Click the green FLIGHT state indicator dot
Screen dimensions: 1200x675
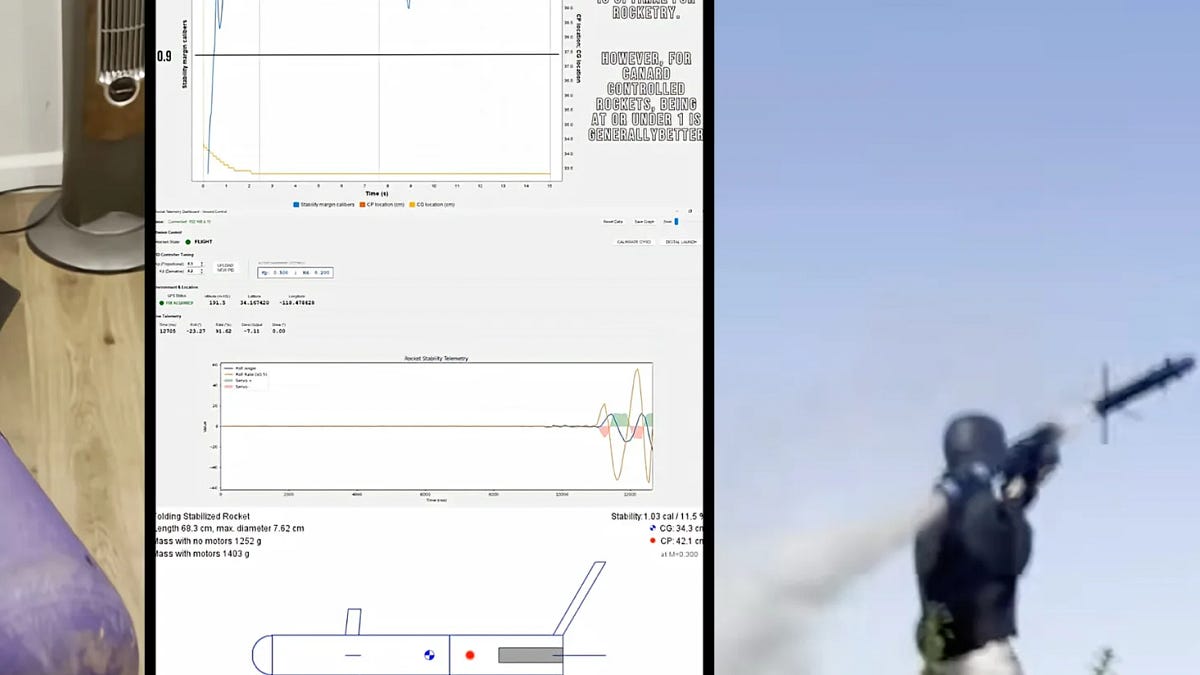pos(187,241)
